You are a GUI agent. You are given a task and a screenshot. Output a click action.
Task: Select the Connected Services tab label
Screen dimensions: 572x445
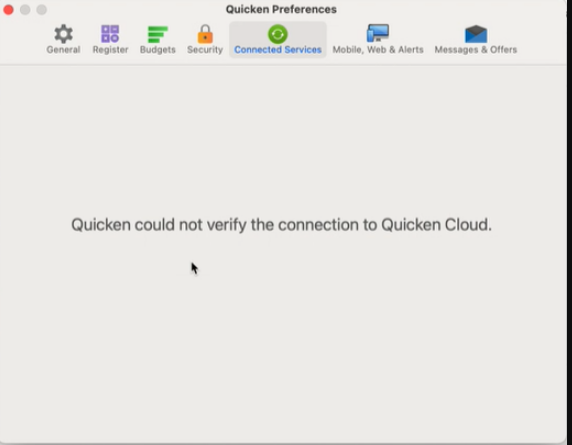(x=278, y=50)
